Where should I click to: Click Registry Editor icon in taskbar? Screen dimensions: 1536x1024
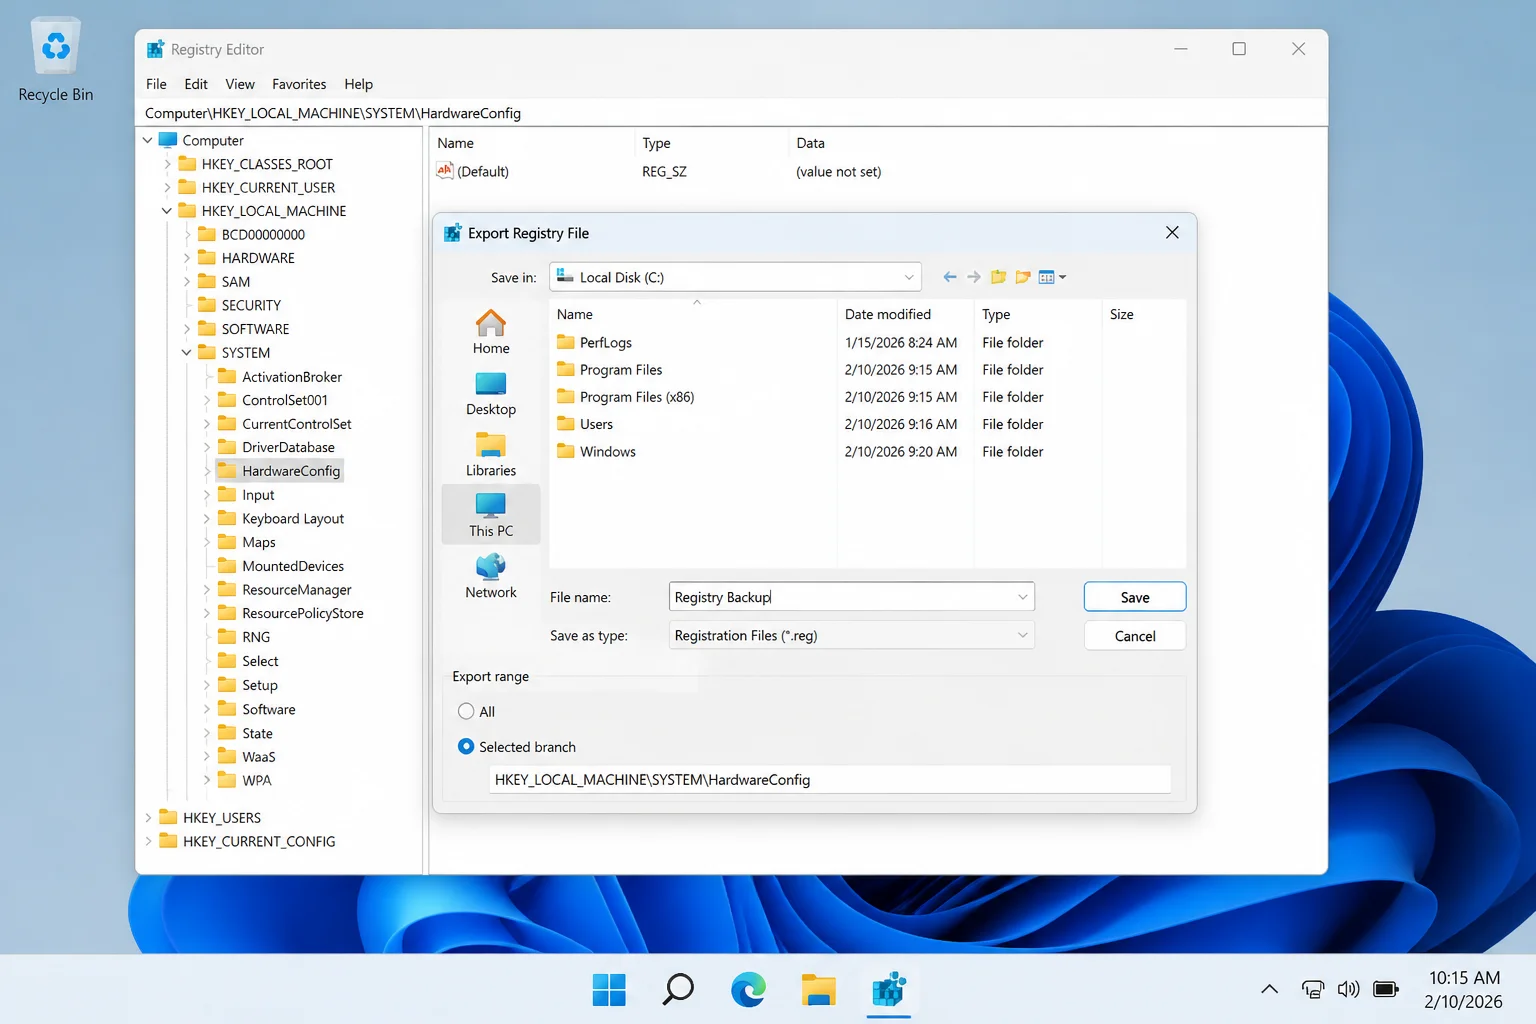(888, 990)
